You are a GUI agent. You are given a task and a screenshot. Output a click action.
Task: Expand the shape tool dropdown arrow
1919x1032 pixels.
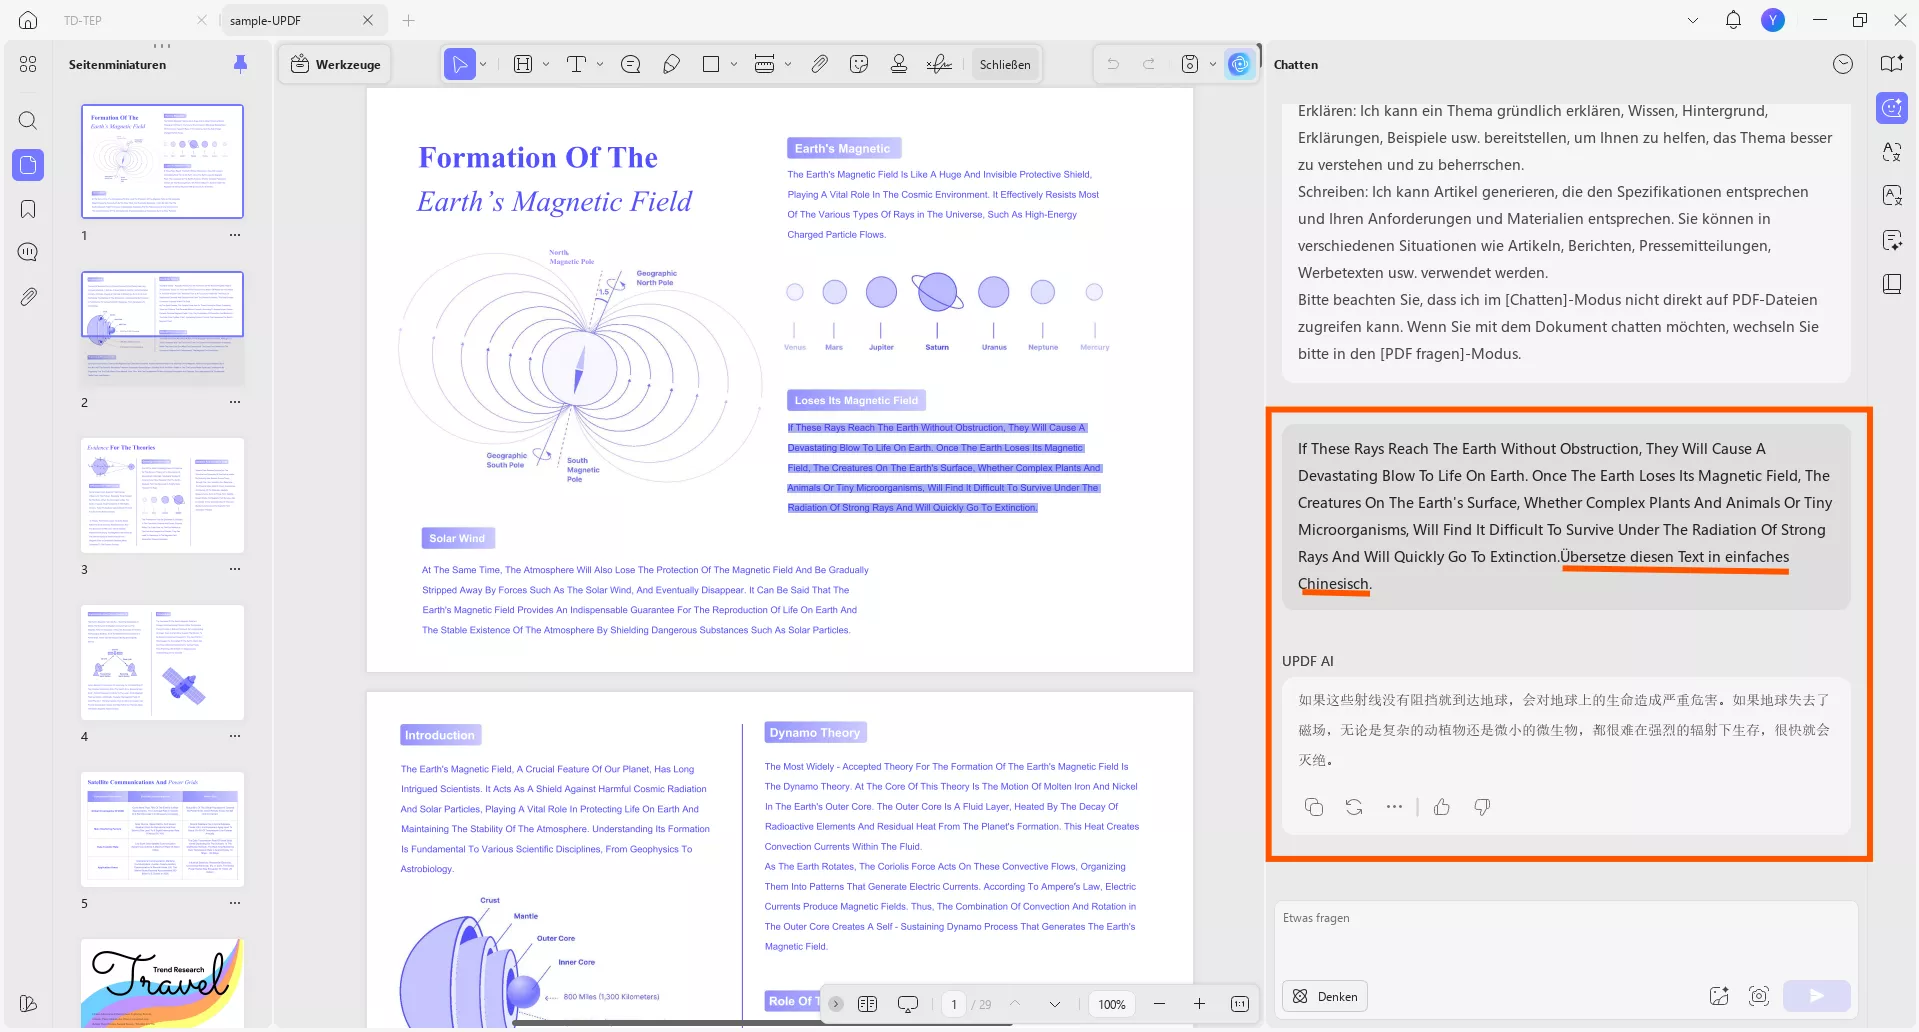[x=735, y=63]
